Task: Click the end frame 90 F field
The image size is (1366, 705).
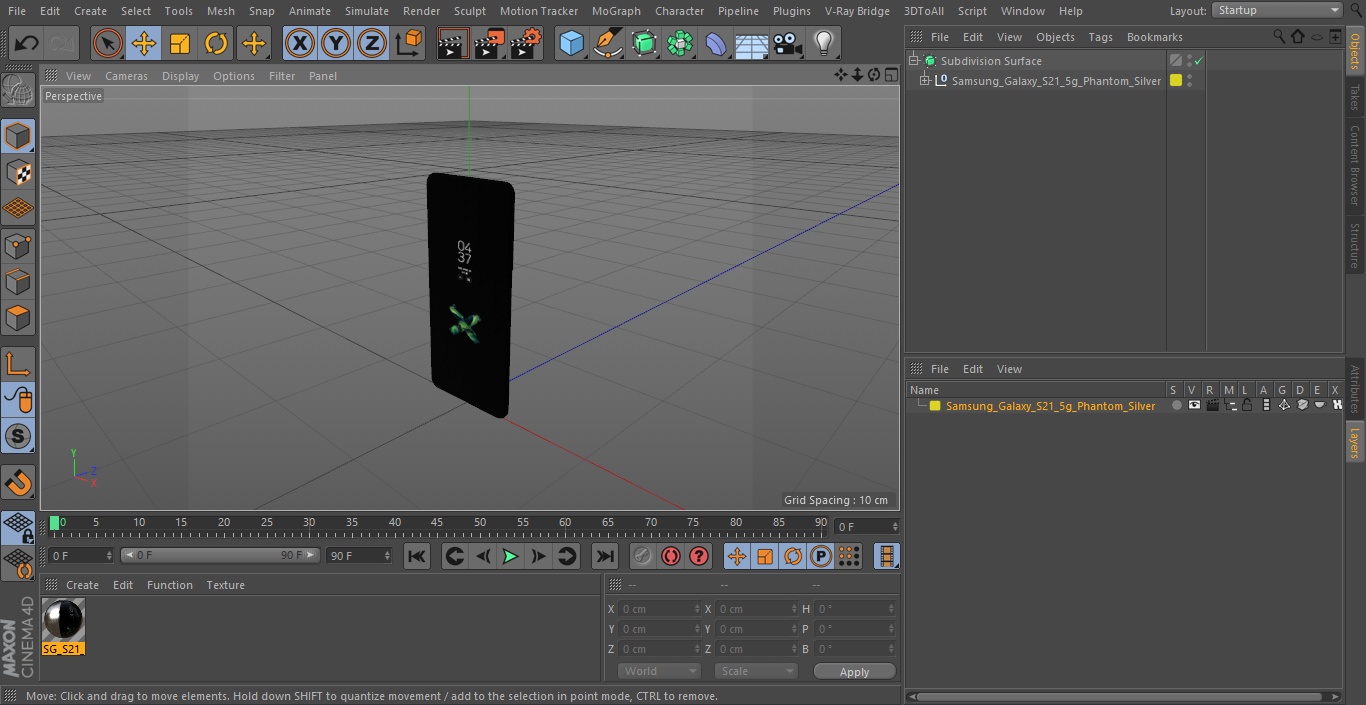Action: pos(359,555)
